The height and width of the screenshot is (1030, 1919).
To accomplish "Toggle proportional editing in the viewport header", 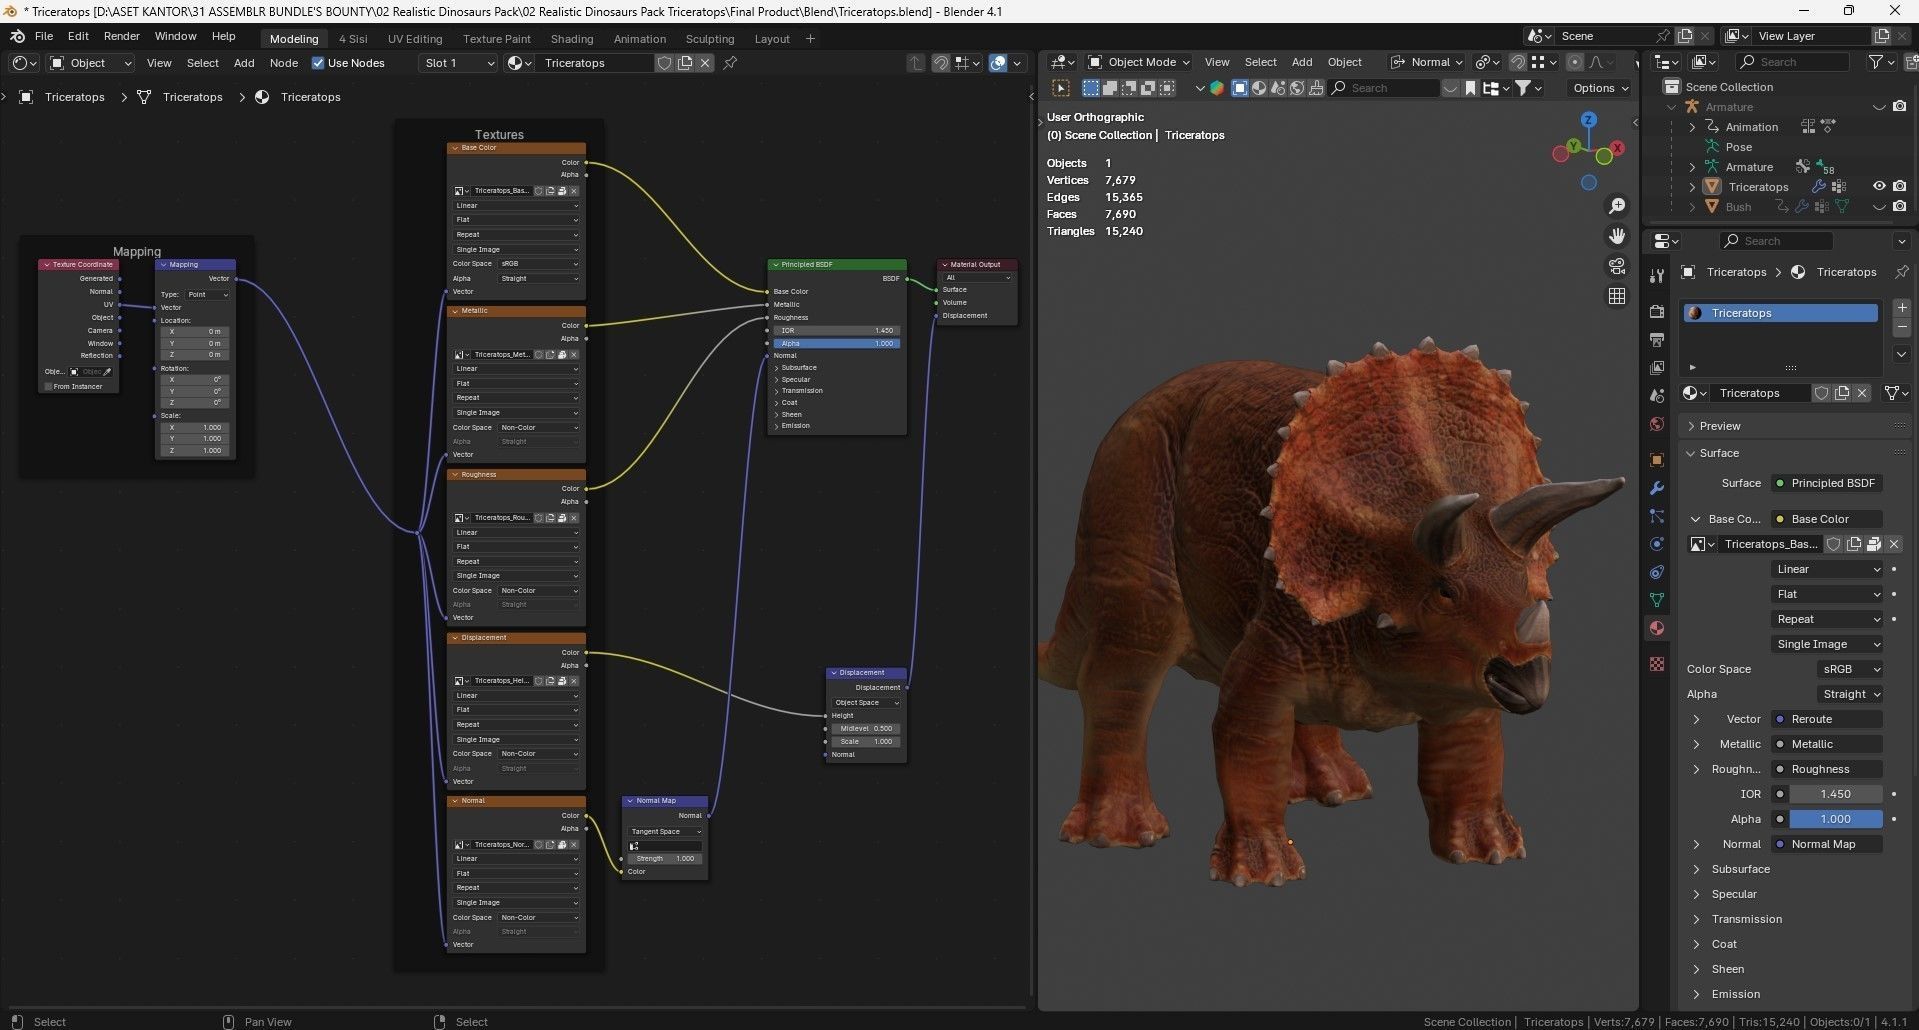I will [1575, 62].
